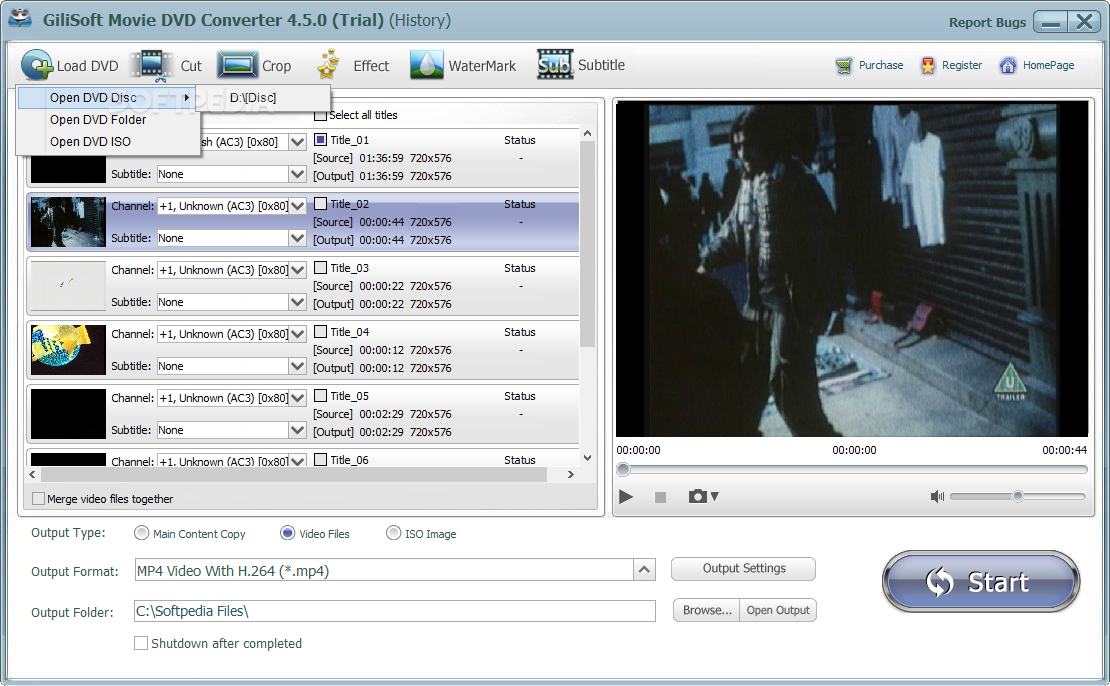1110x686 pixels.
Task: Check the Title_03 checkbox
Action: pyautogui.click(x=321, y=268)
